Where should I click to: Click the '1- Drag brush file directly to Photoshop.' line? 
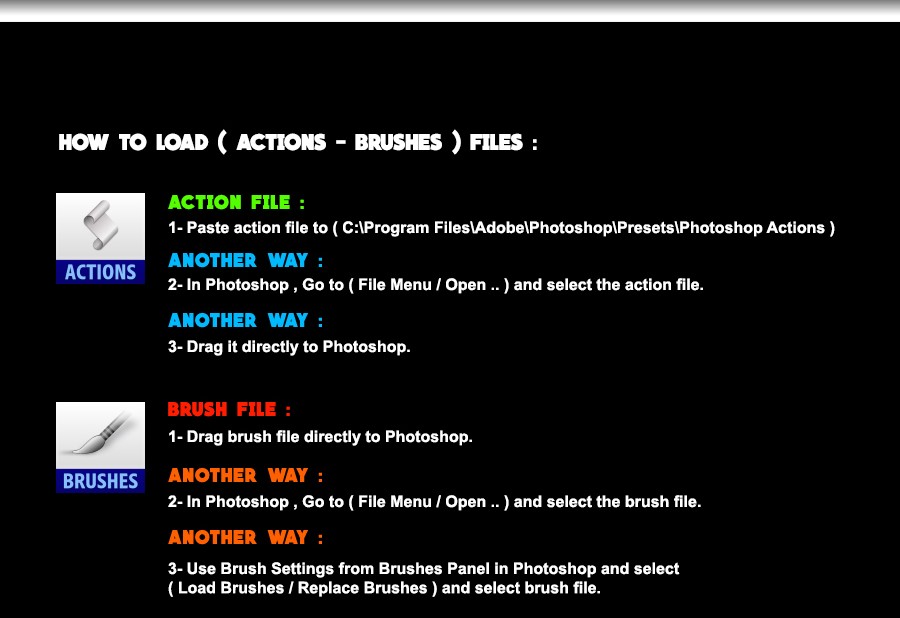pos(320,437)
